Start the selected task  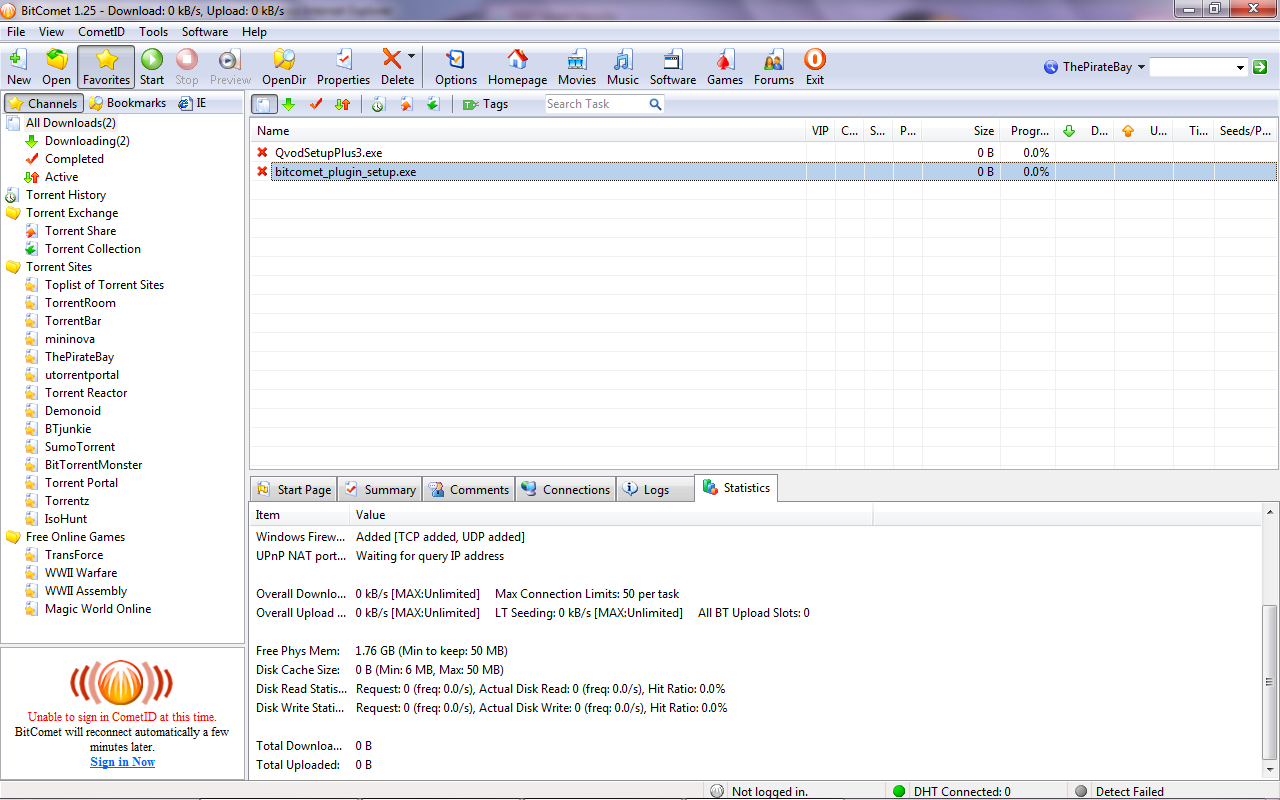[x=152, y=67]
